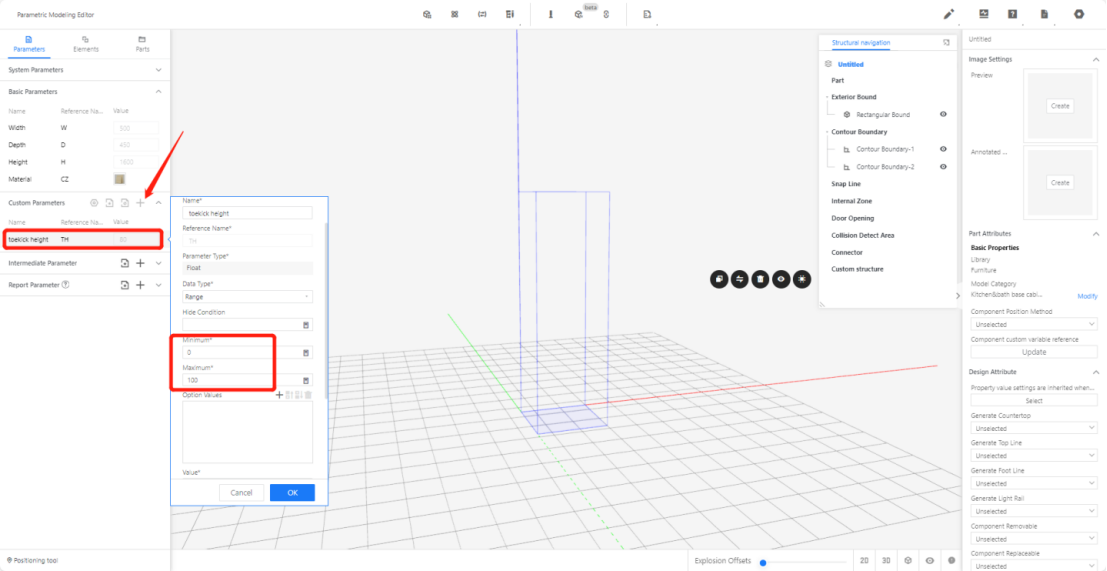Click the Modify link for Model Category
Viewport: 1107px width, 571px height.
pyautogui.click(x=1086, y=296)
